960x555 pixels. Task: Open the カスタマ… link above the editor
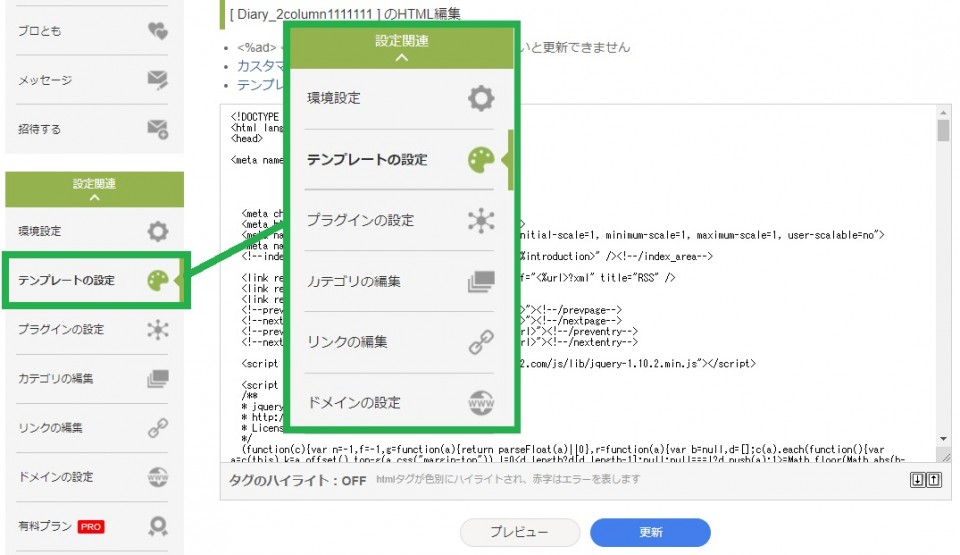(260, 66)
